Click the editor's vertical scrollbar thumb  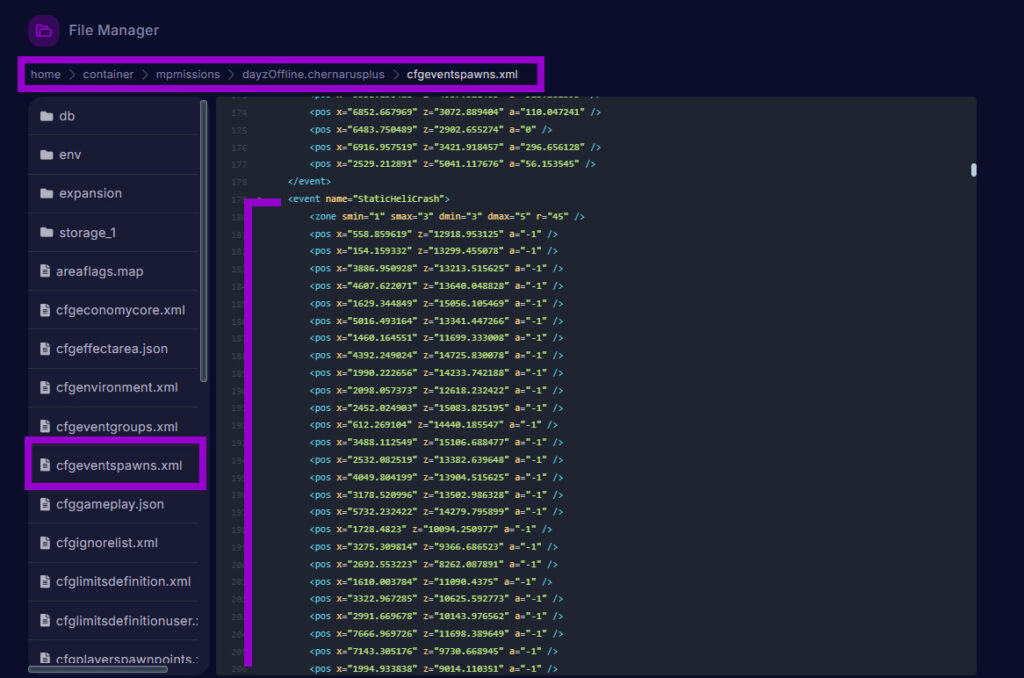[x=972, y=170]
